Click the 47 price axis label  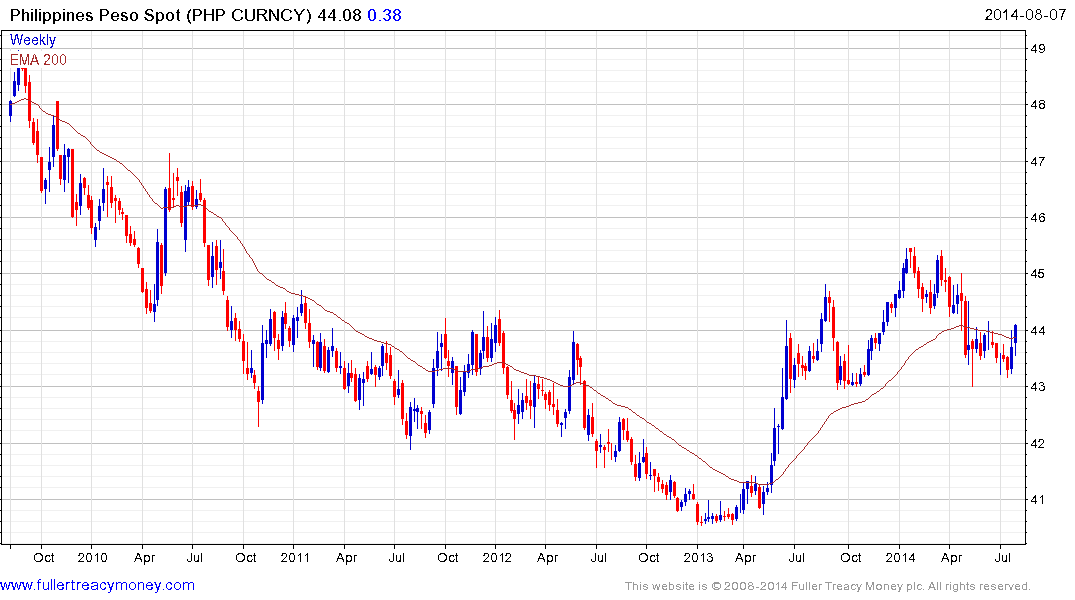1037,162
